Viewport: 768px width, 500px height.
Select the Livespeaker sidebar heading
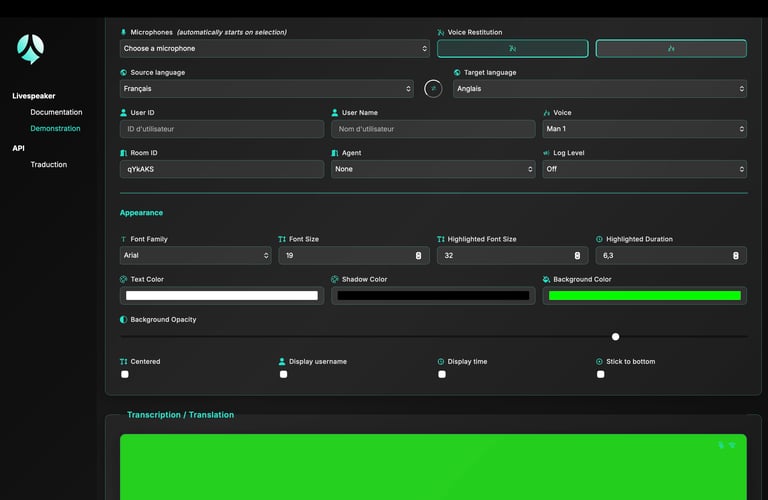[34, 96]
